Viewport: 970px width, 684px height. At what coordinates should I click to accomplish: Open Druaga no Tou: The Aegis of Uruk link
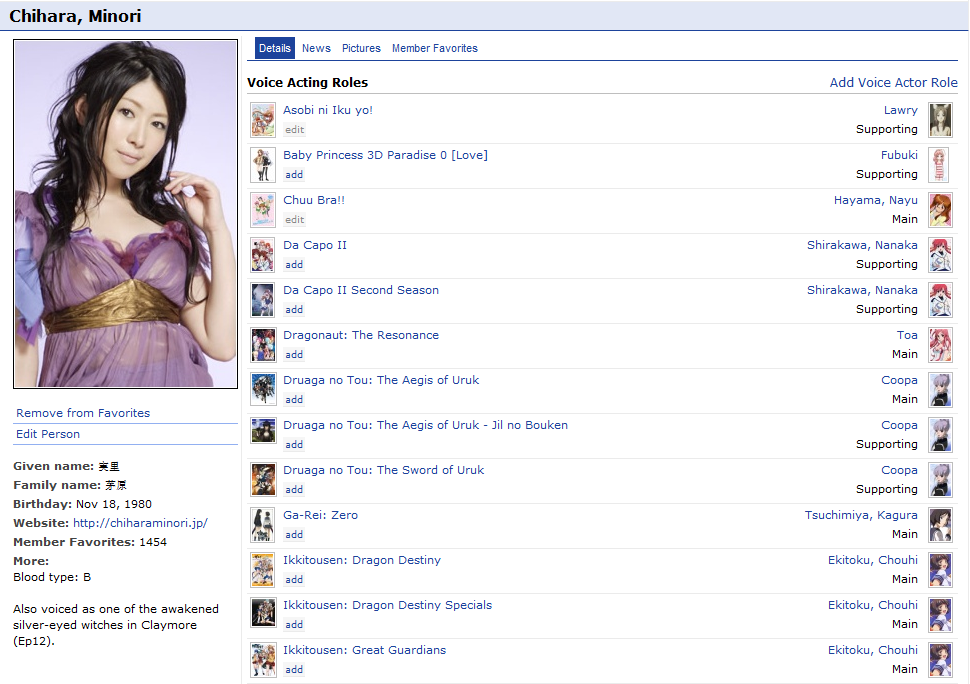point(381,380)
